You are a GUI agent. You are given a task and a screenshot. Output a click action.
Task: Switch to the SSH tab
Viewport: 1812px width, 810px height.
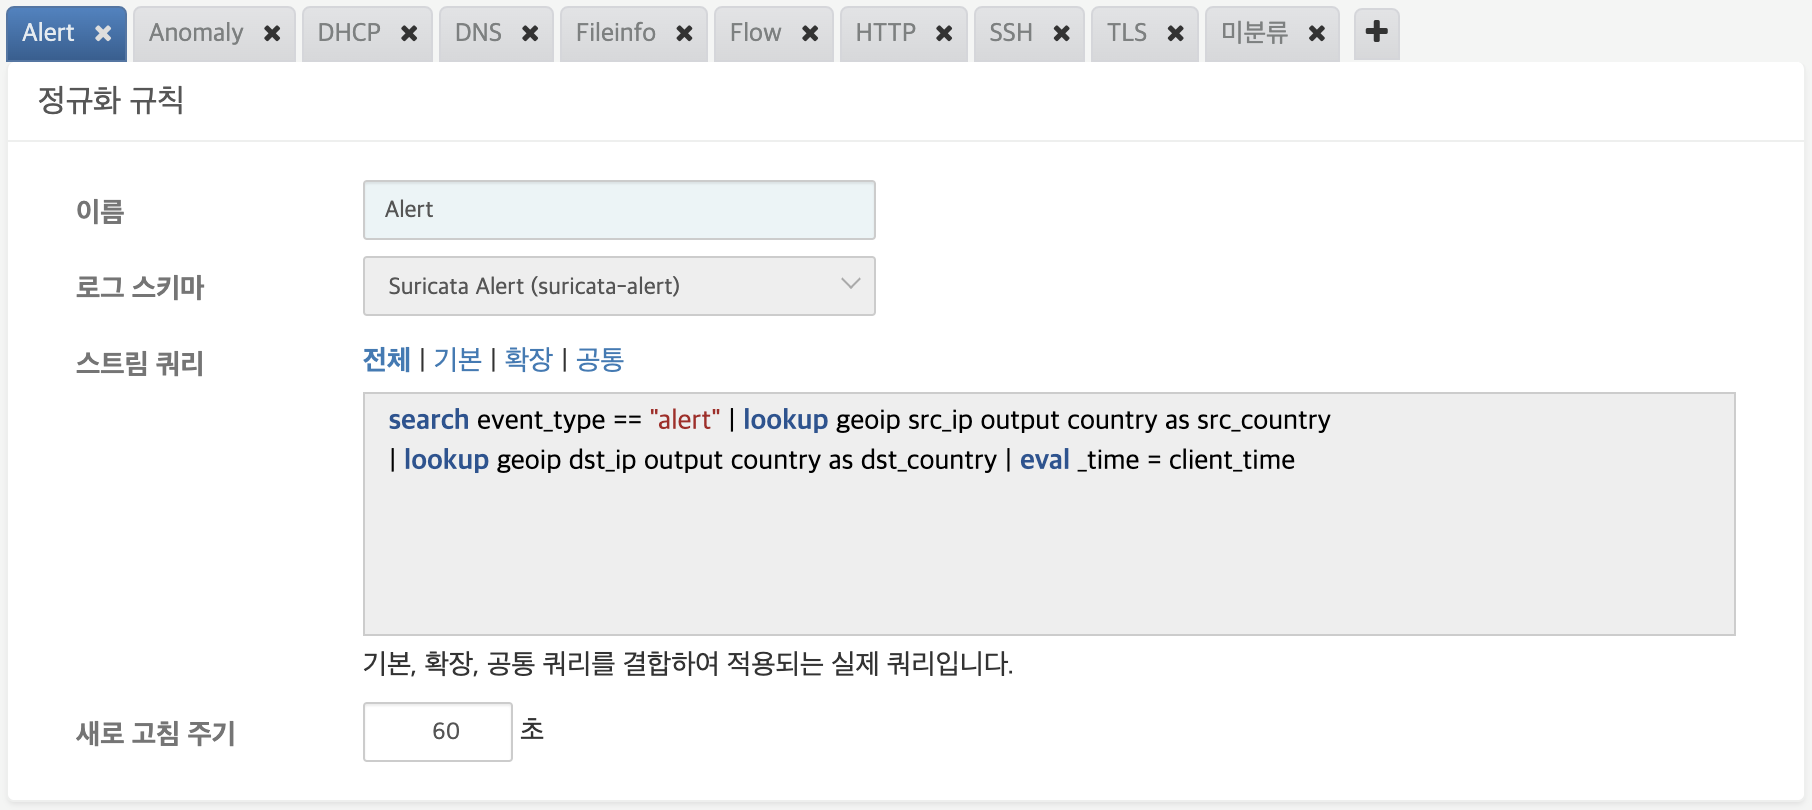(x=1011, y=33)
